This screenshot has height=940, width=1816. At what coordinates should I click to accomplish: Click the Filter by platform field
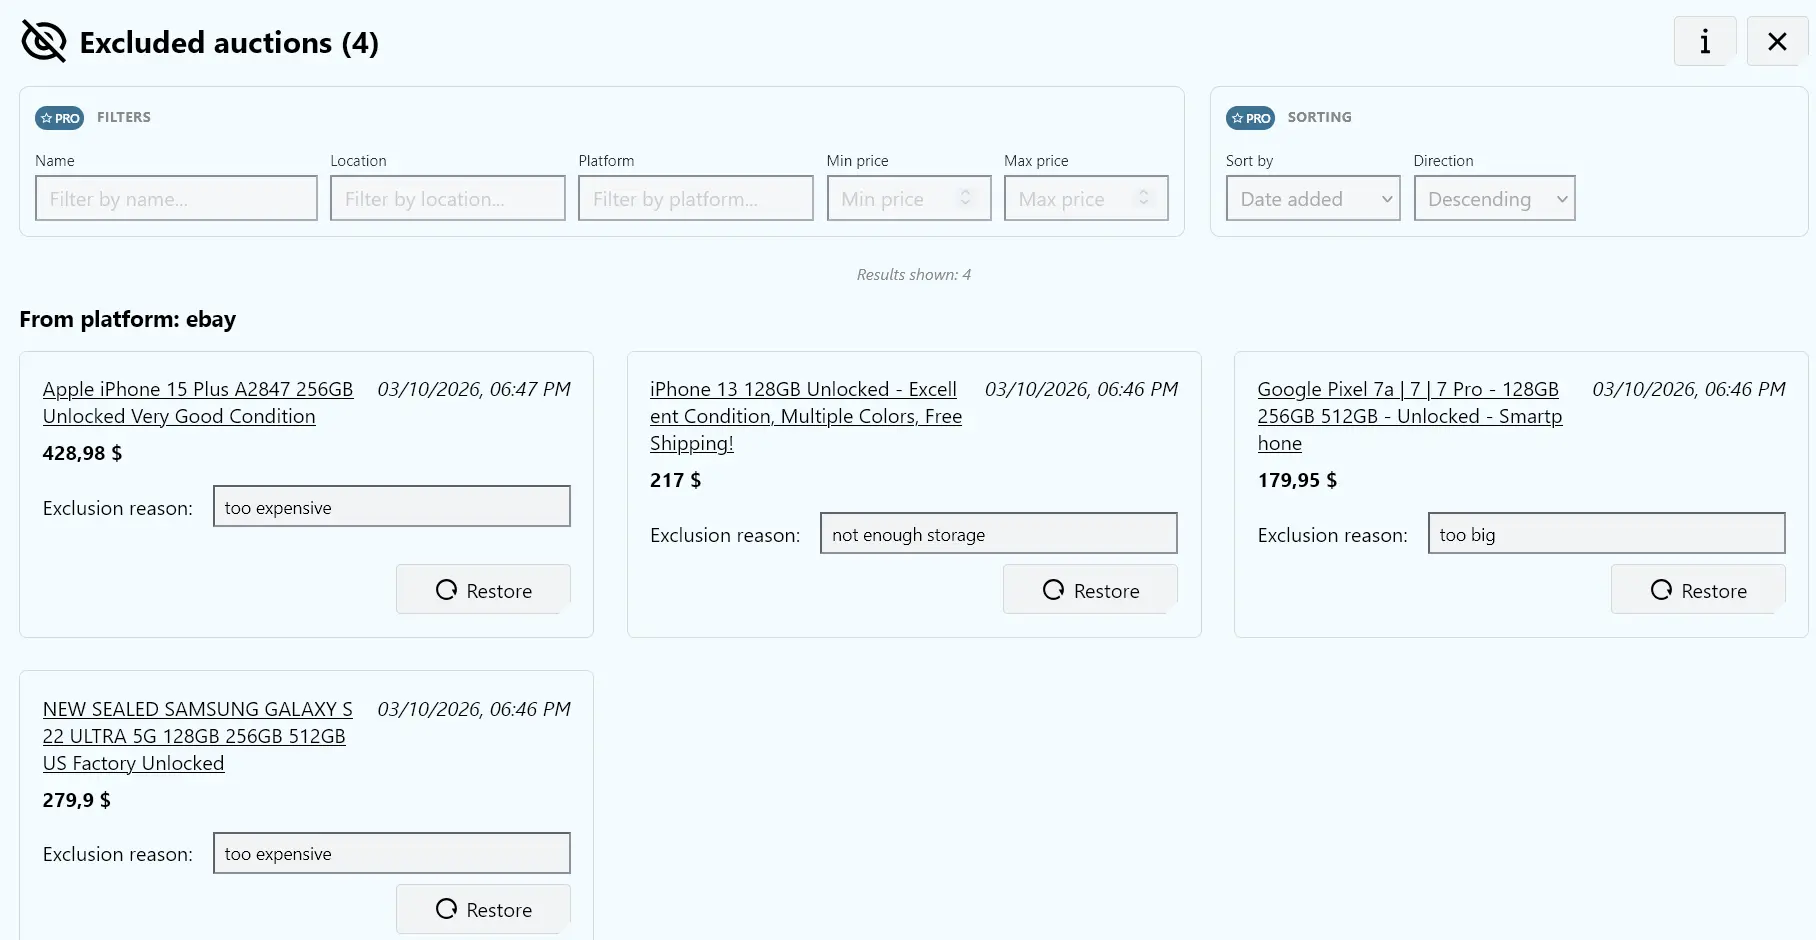coord(695,198)
